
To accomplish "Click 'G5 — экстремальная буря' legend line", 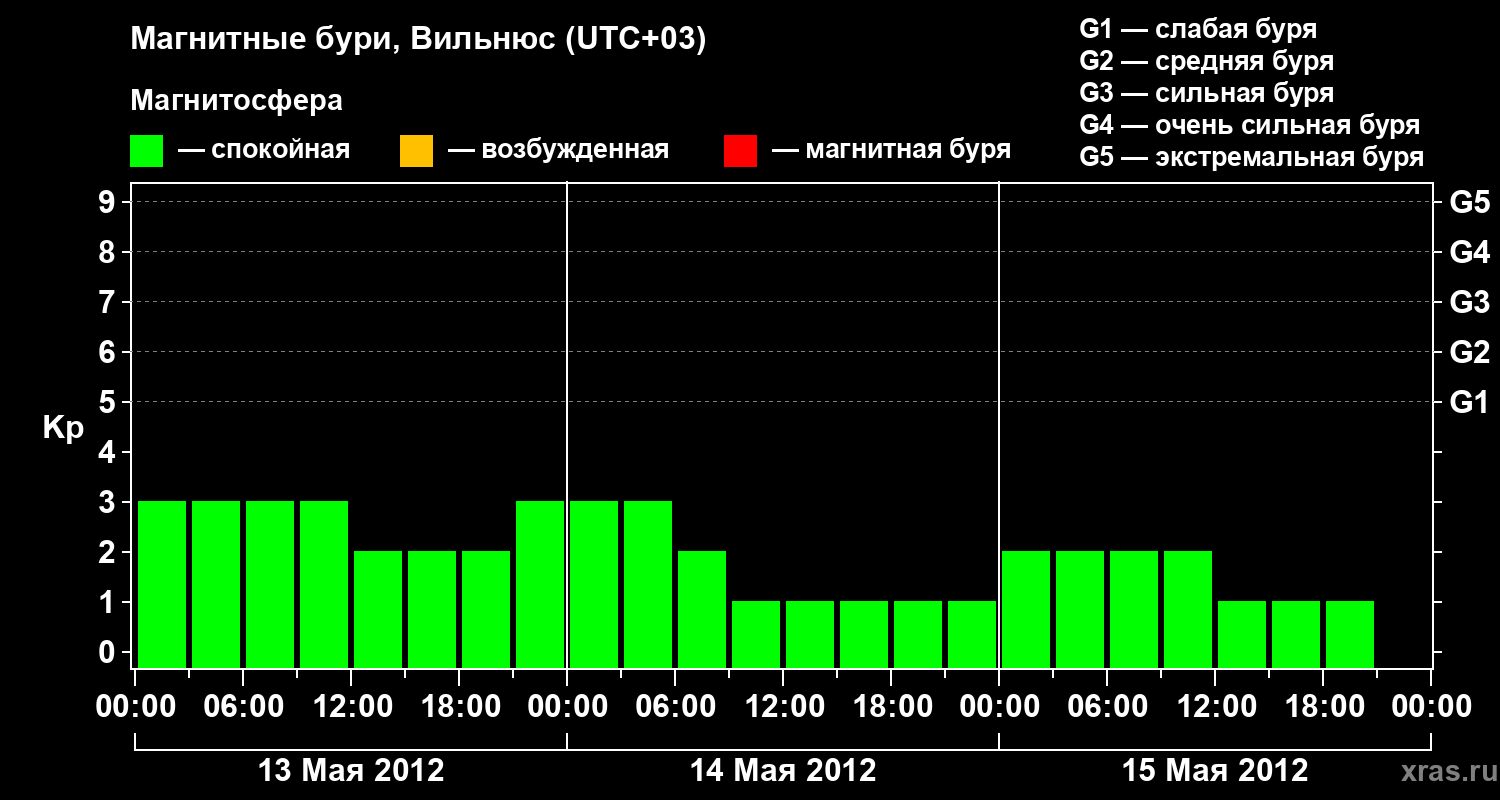I will point(1251,157).
